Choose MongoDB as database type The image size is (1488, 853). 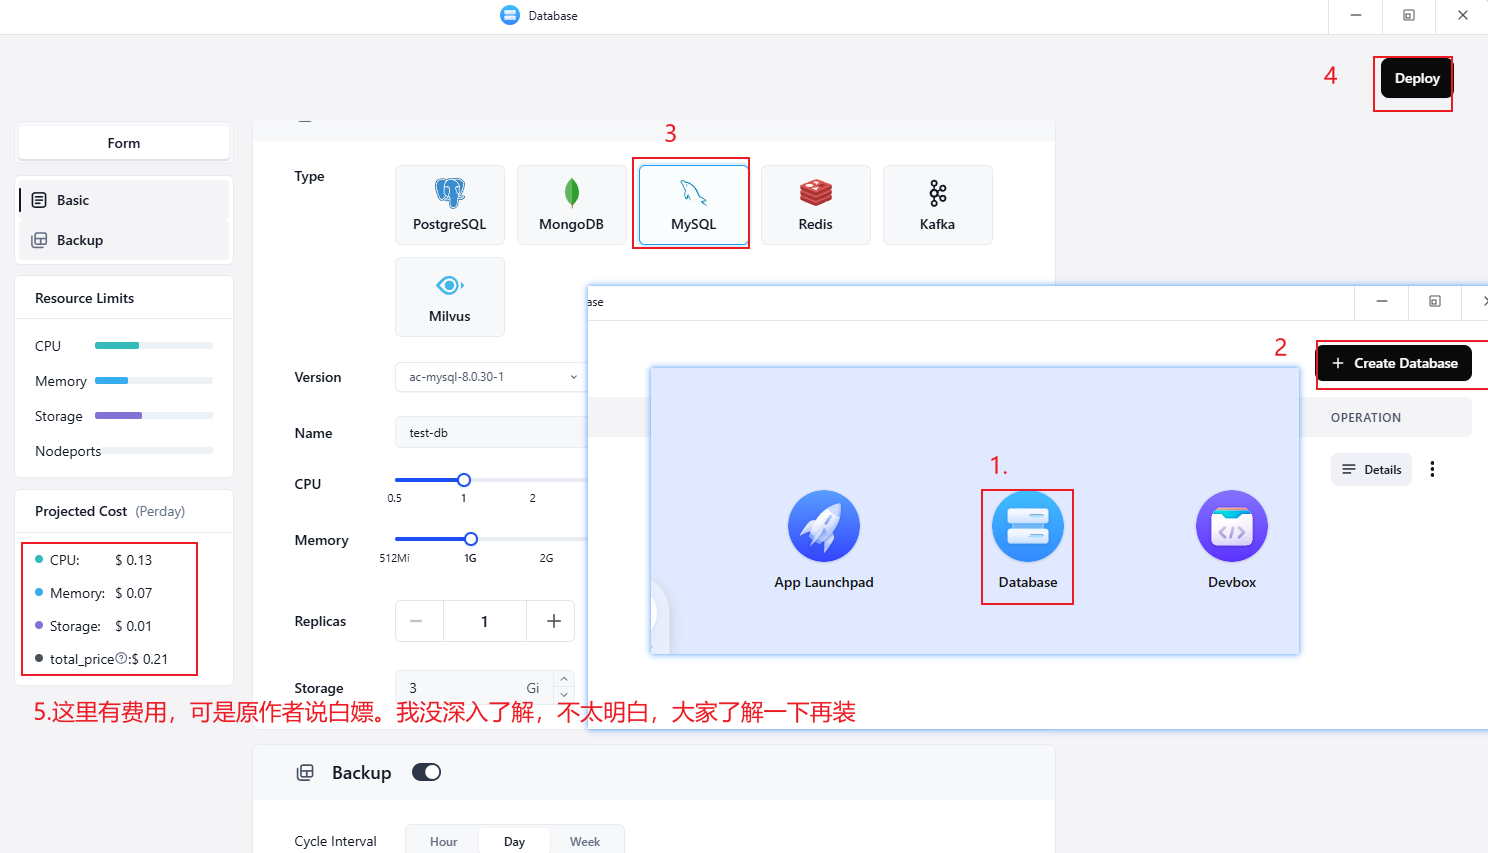[571, 205]
